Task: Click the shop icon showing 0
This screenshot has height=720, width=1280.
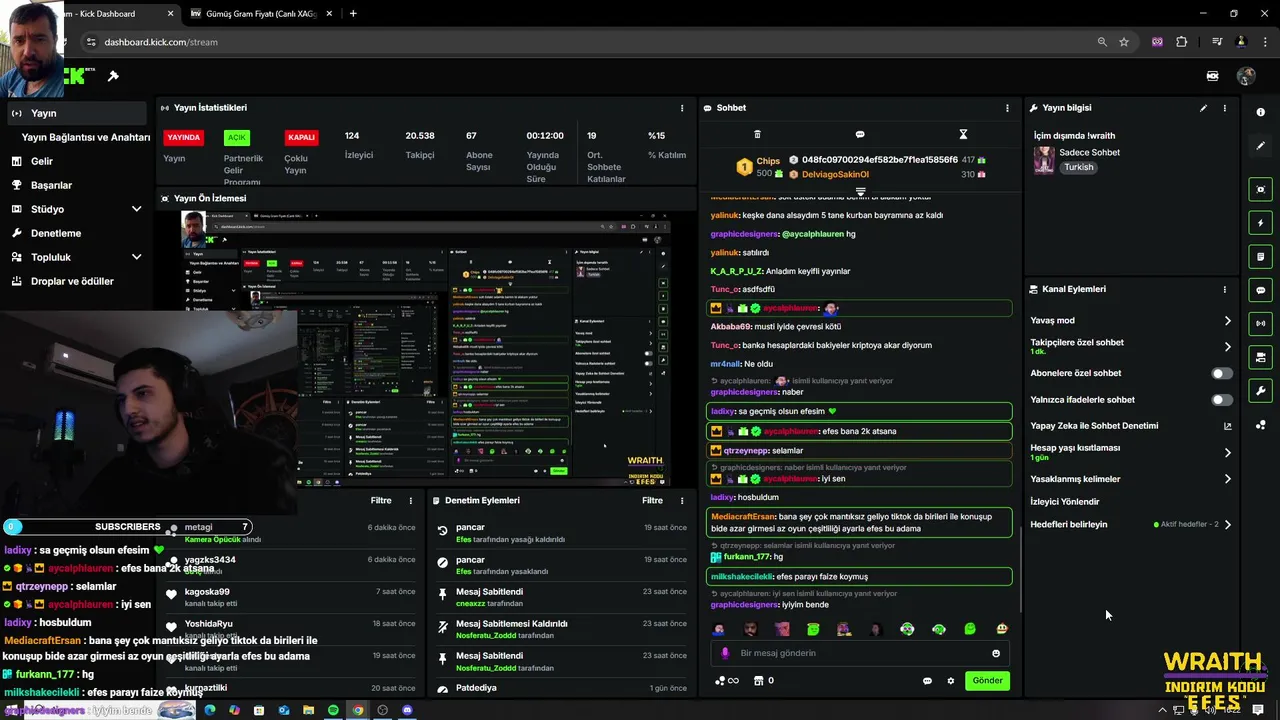Action: (763, 681)
